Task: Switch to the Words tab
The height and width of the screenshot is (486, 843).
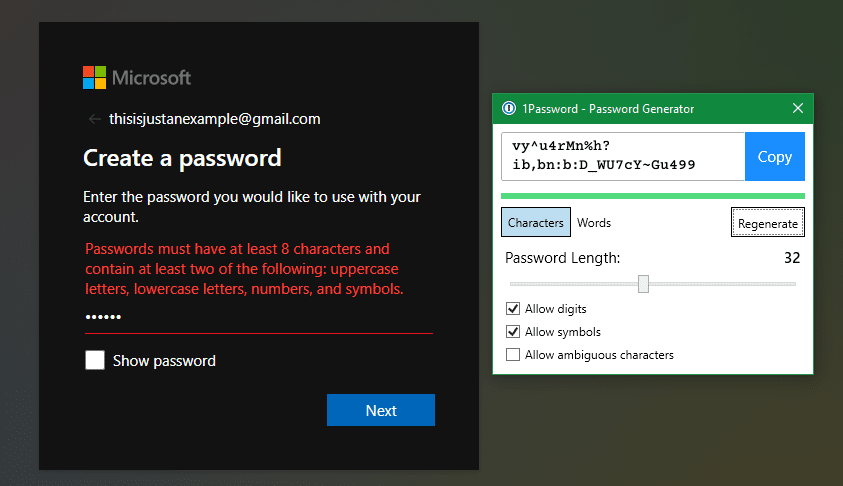Action: point(594,223)
